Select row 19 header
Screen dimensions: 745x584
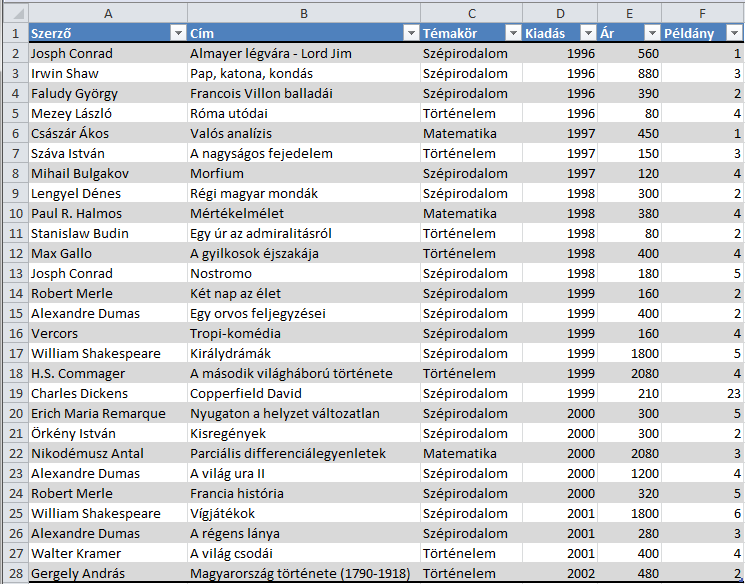coord(16,393)
